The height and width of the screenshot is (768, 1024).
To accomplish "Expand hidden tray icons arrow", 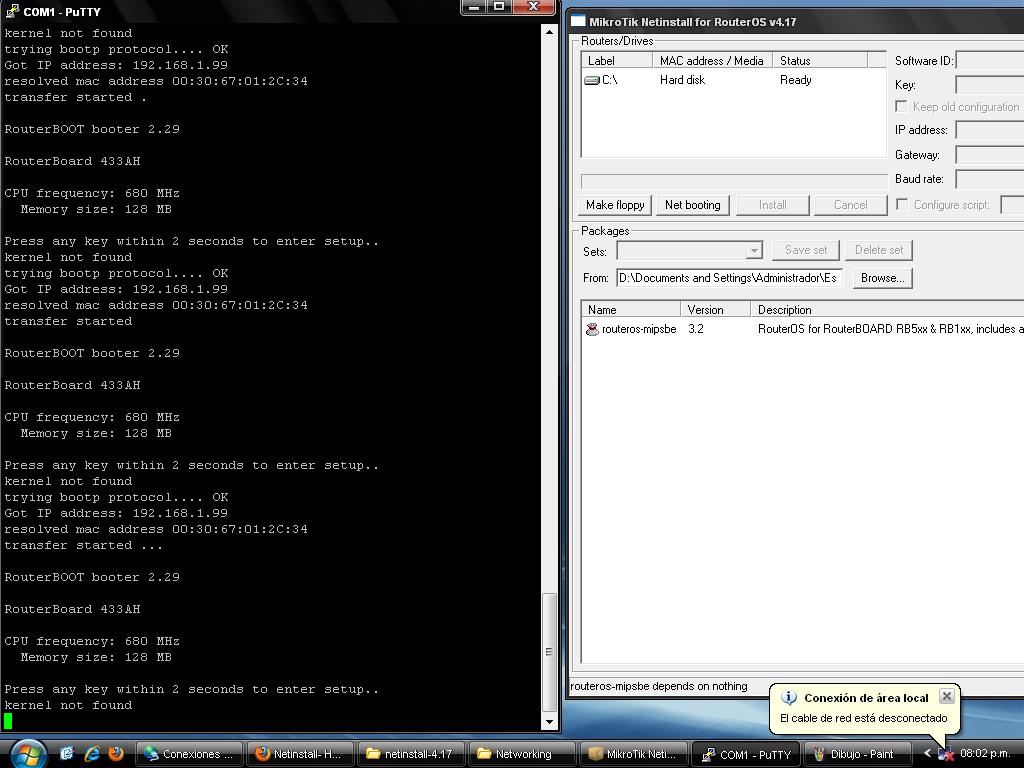I will coord(927,754).
